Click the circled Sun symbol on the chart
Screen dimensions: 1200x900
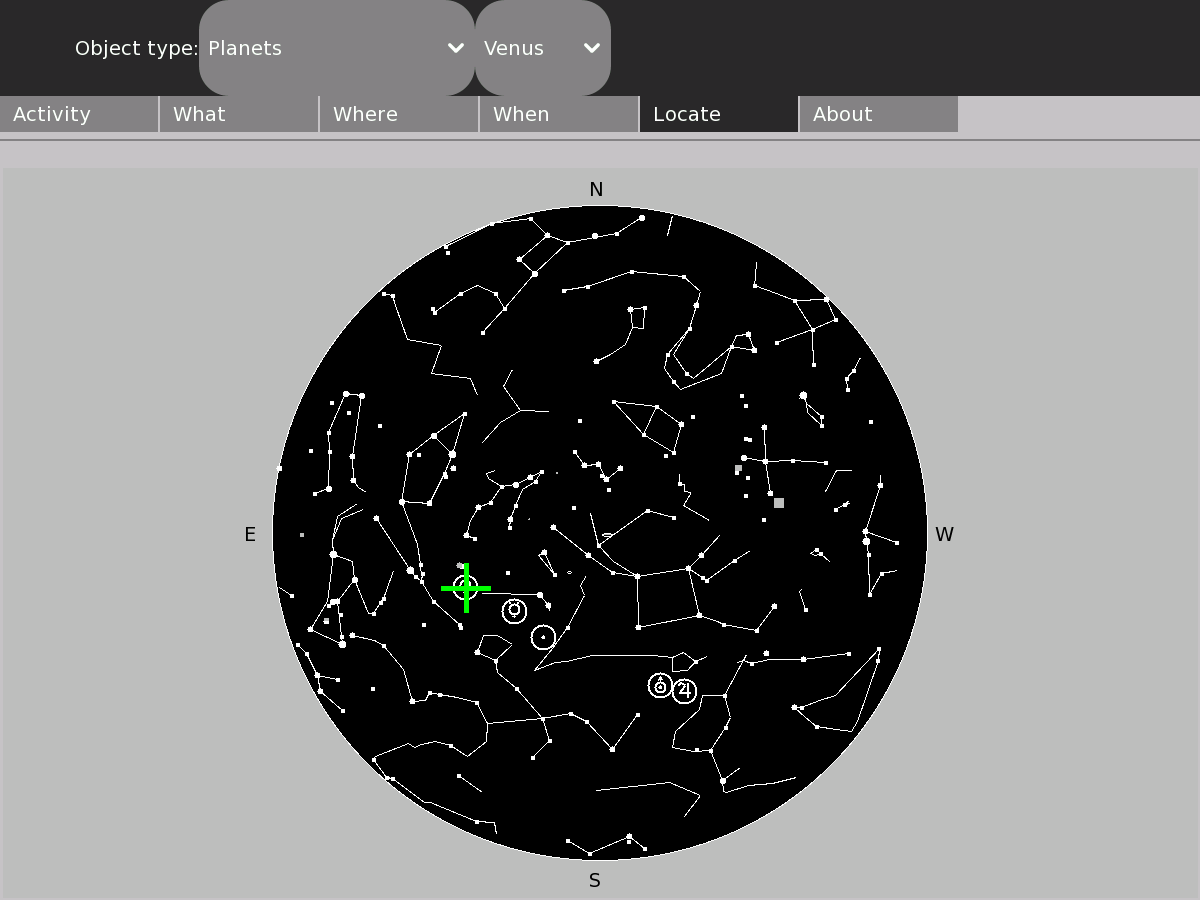[543, 637]
